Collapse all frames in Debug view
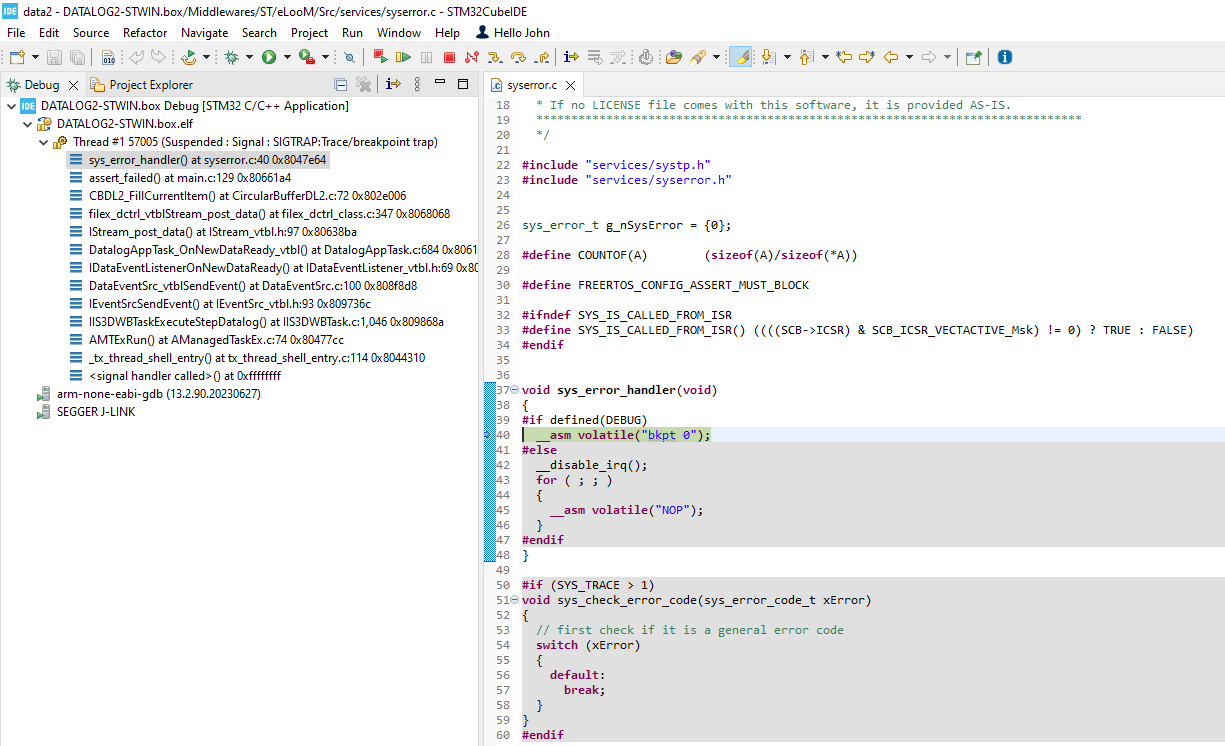 pyautogui.click(x=341, y=84)
